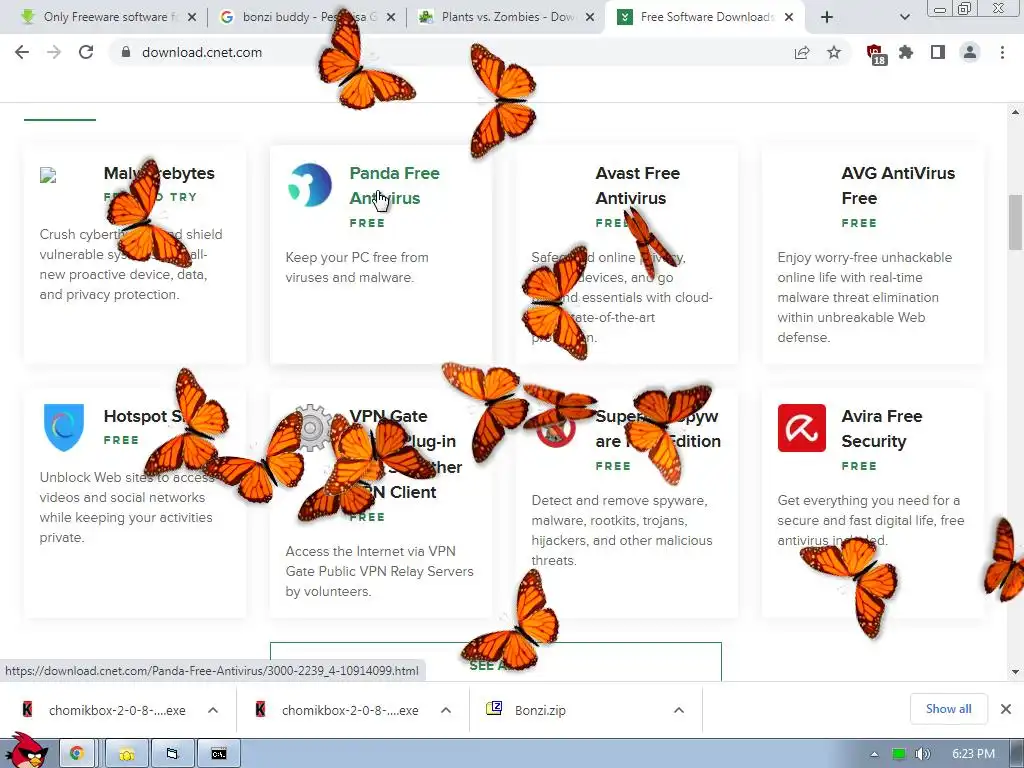This screenshot has height=768, width=1024.
Task: Open the file explorer taskbar folder icon
Action: tap(127, 754)
